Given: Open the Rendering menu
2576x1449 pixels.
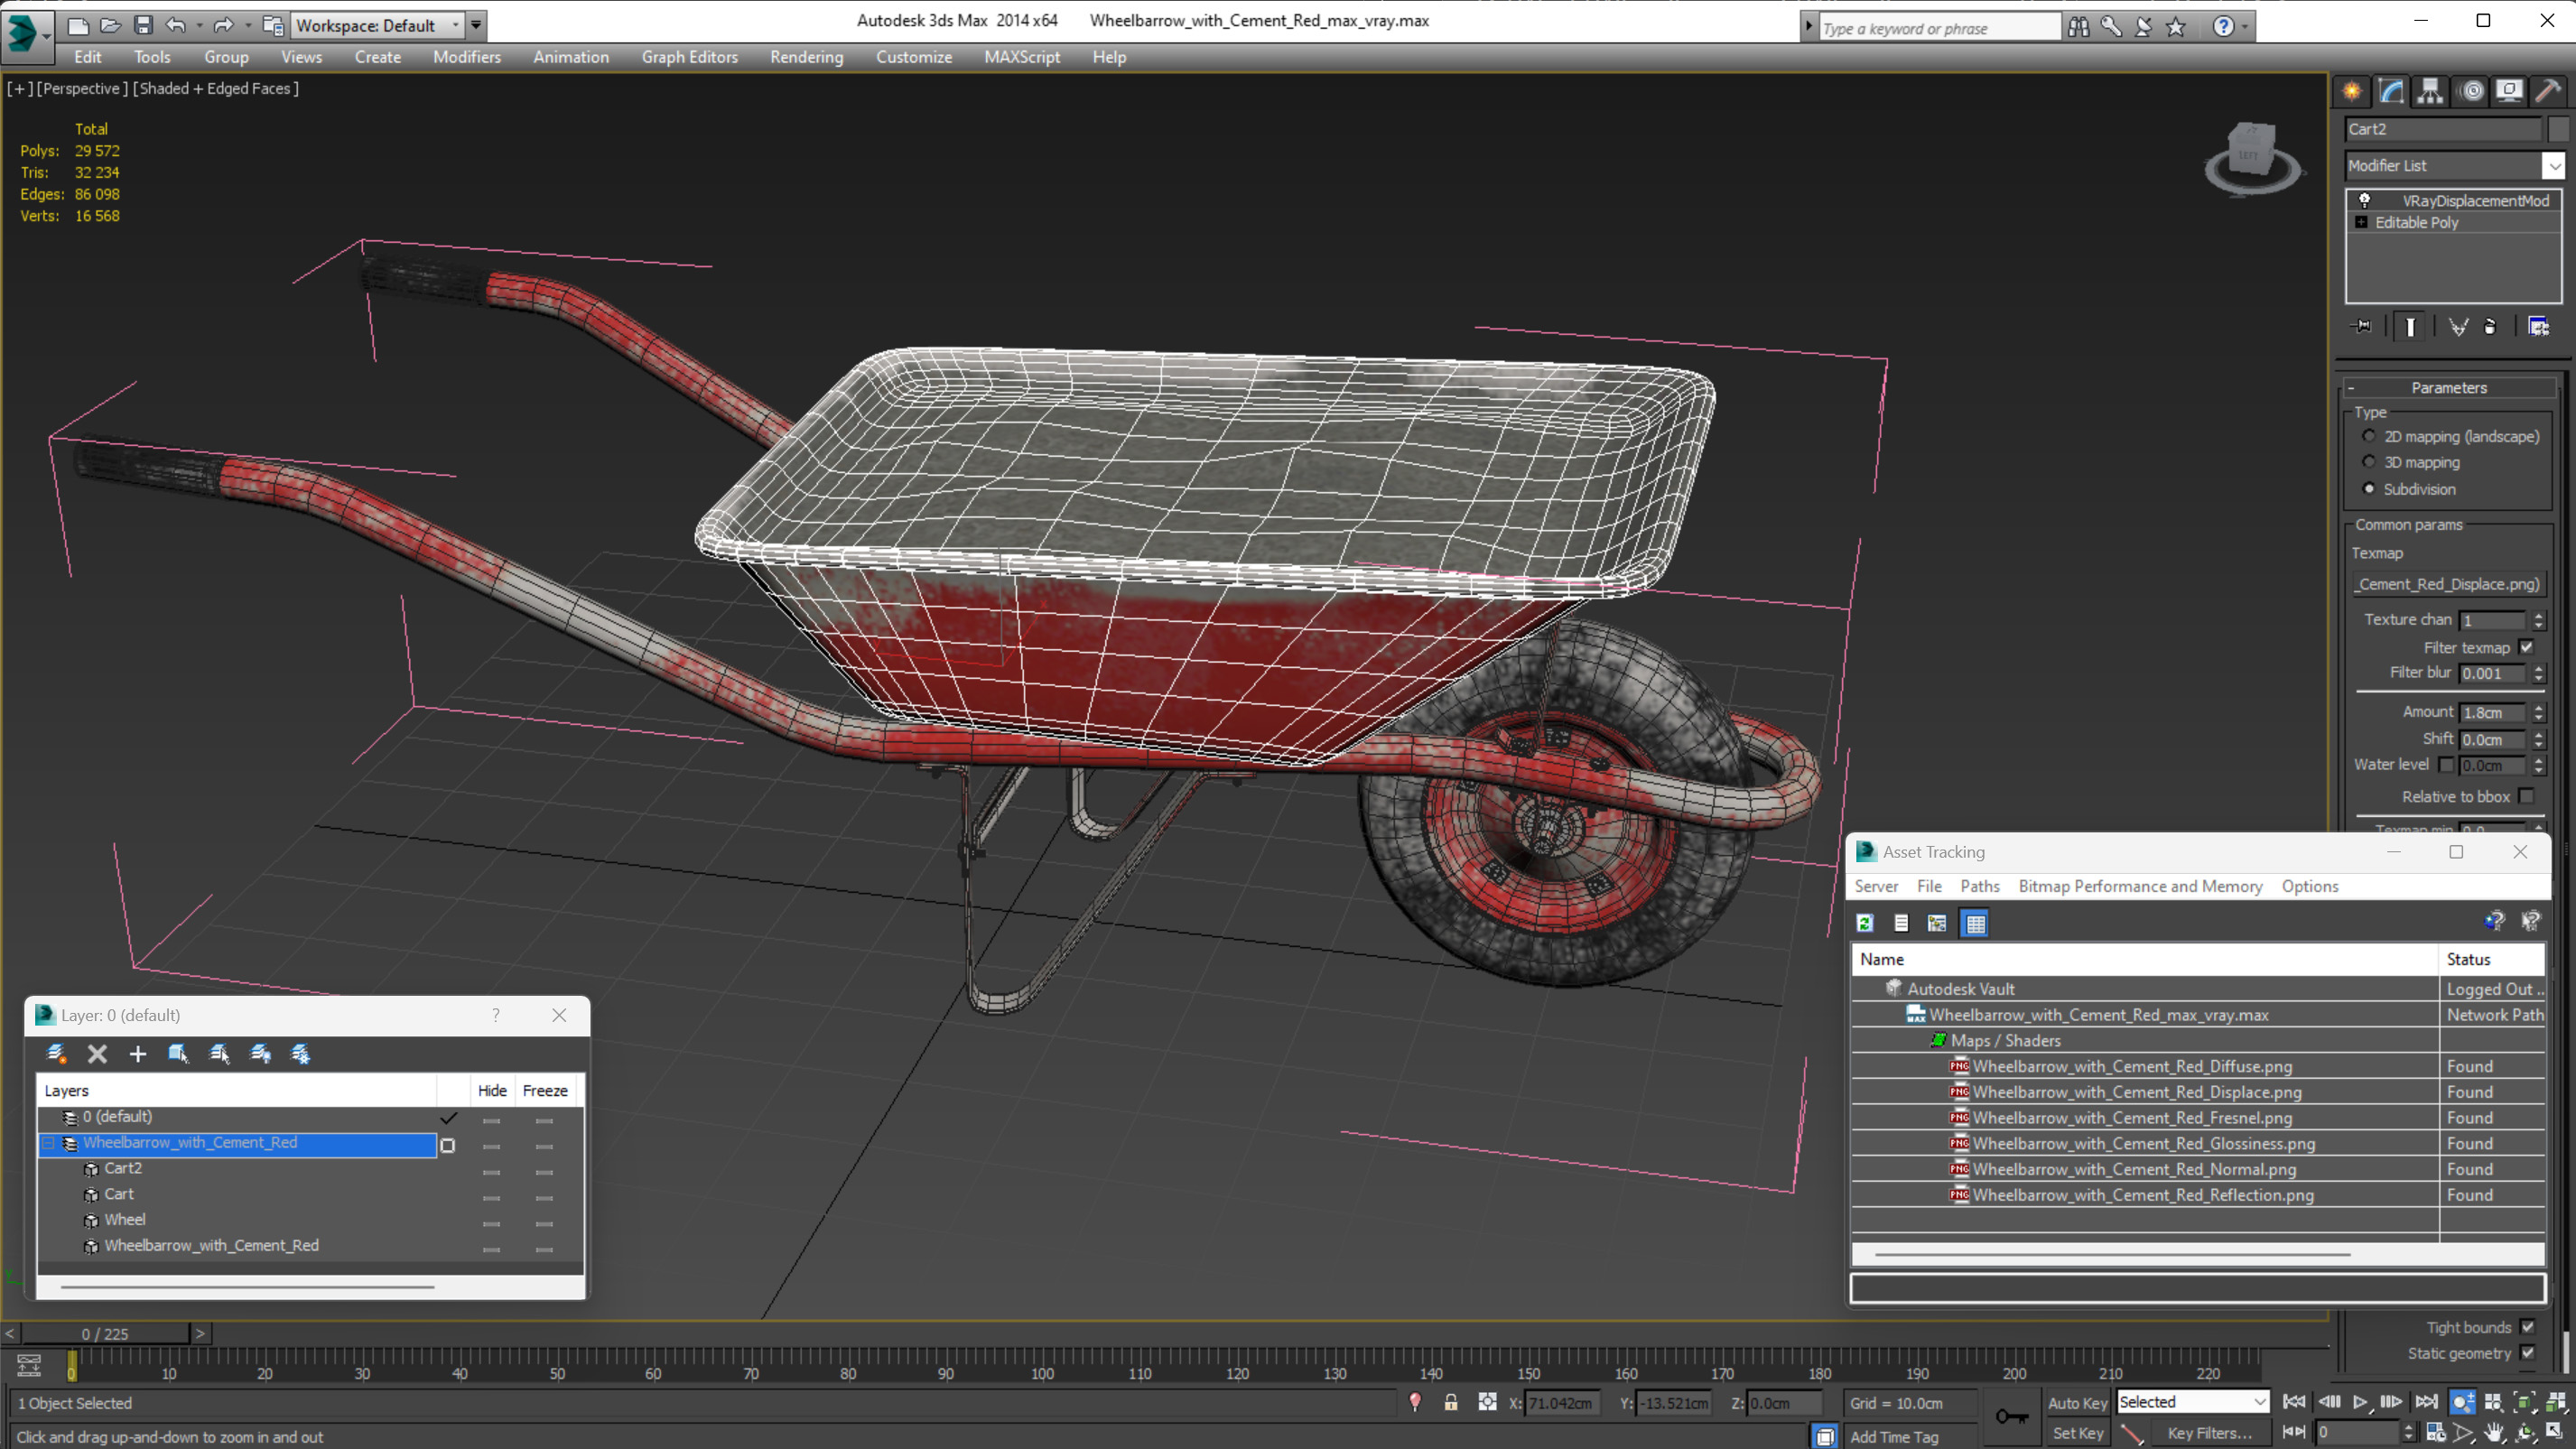Looking at the screenshot, I should 806,57.
